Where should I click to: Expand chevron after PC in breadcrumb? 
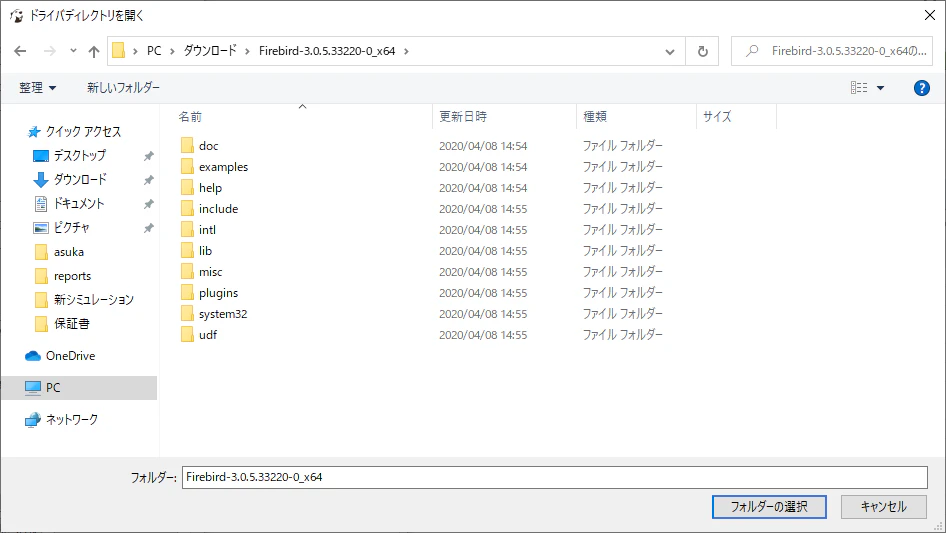(x=172, y=51)
